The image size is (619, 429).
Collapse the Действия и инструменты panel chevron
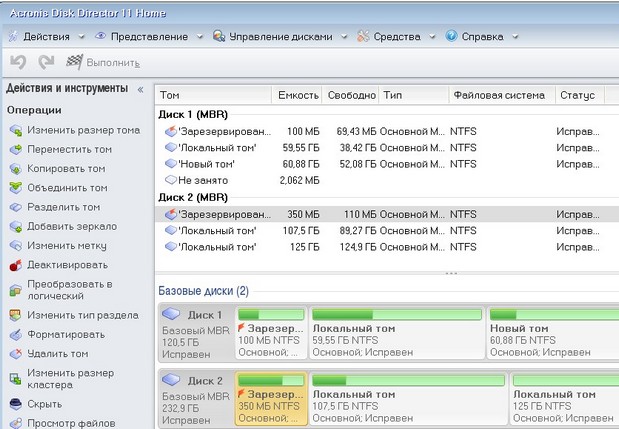coord(140,90)
